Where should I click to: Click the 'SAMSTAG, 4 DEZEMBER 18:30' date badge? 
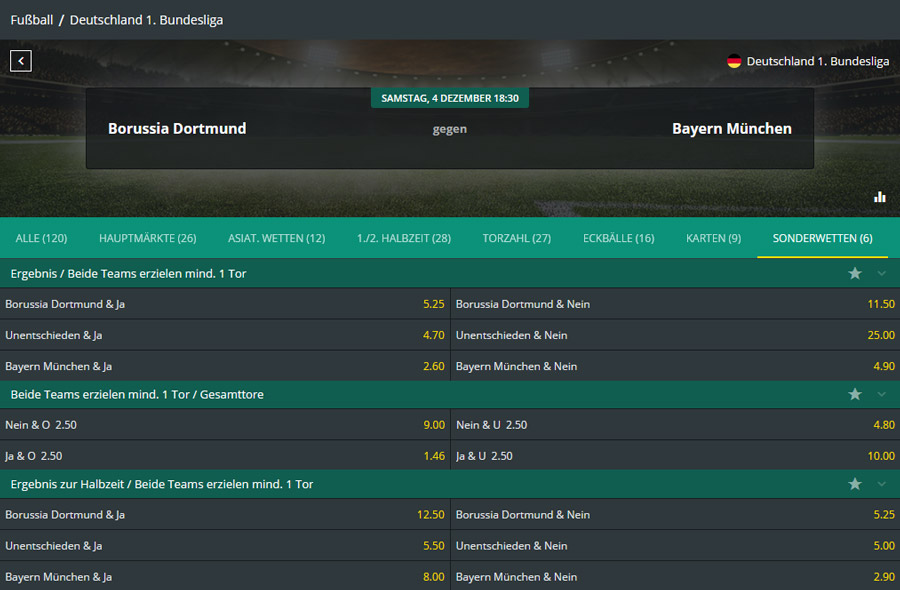coord(450,98)
